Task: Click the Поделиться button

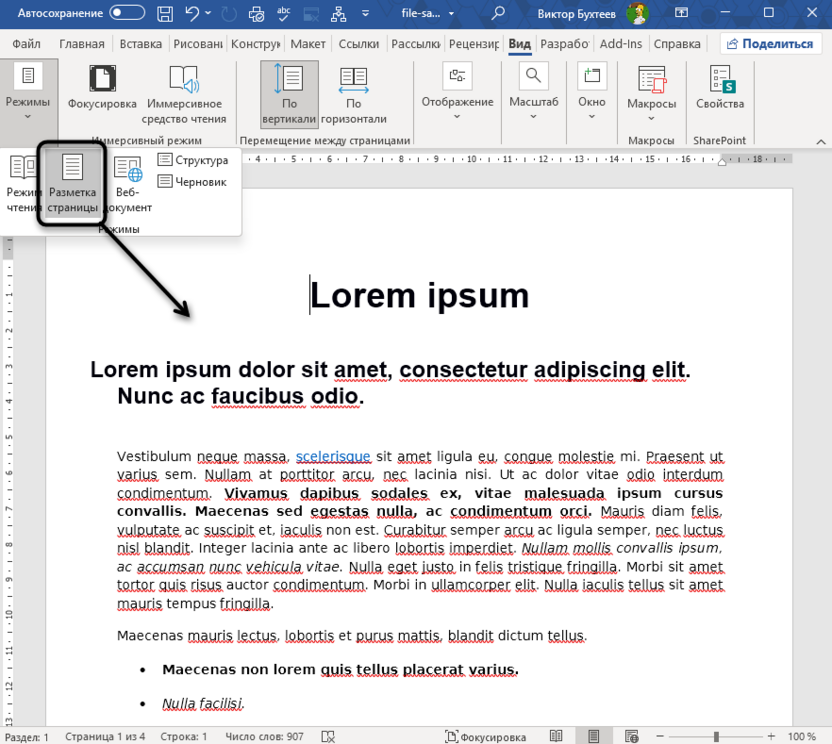Action: [x=769, y=44]
